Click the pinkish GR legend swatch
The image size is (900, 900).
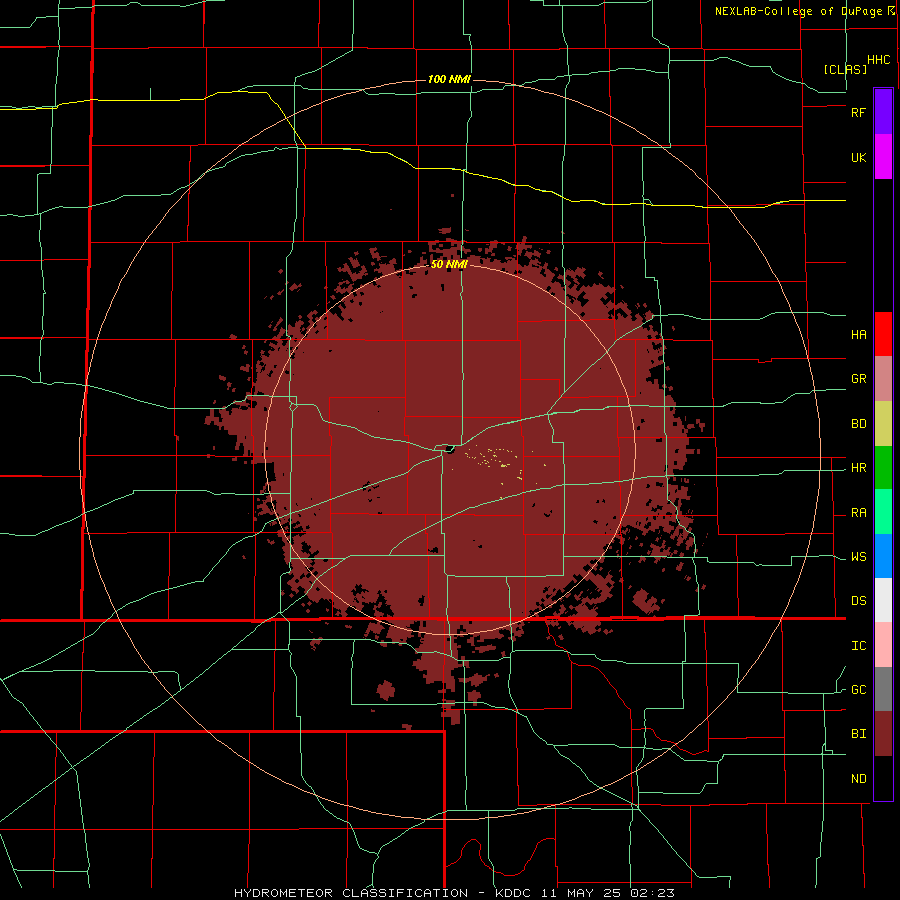pos(883,379)
